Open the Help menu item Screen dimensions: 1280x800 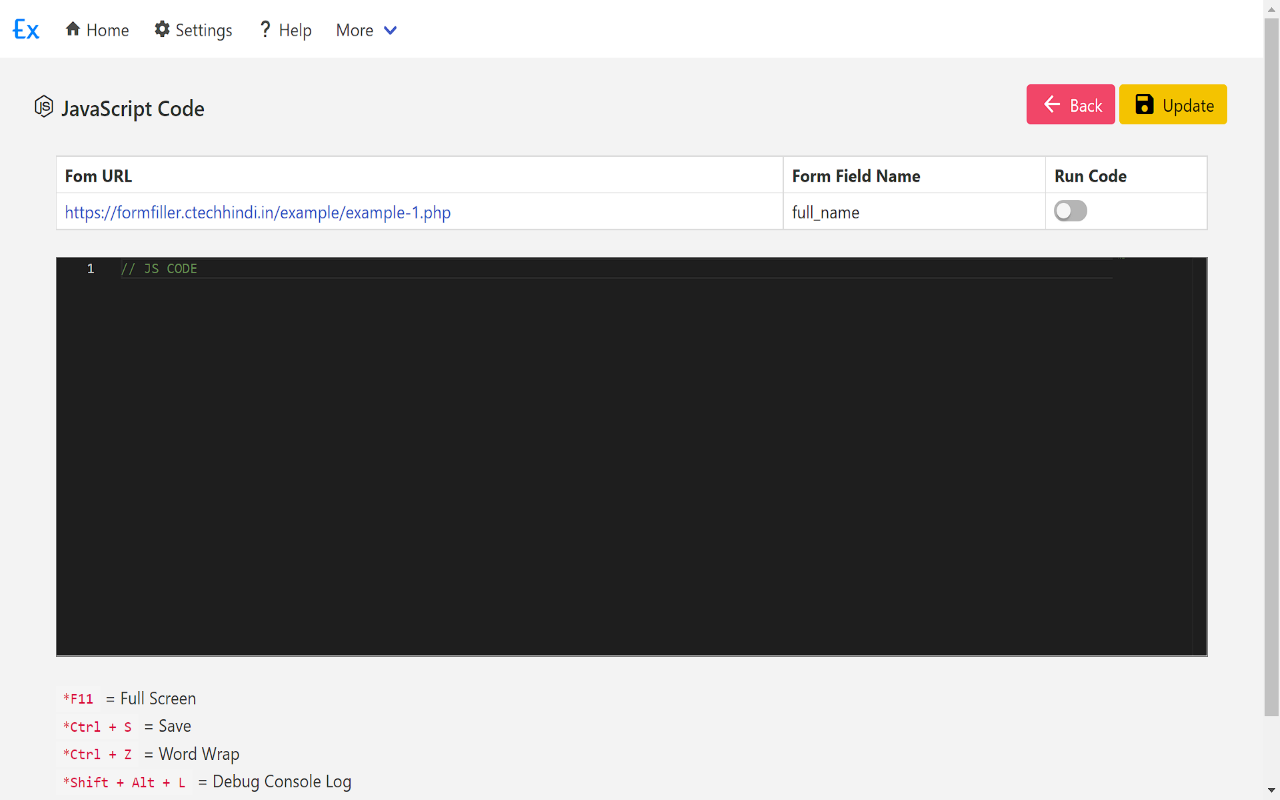(x=285, y=30)
